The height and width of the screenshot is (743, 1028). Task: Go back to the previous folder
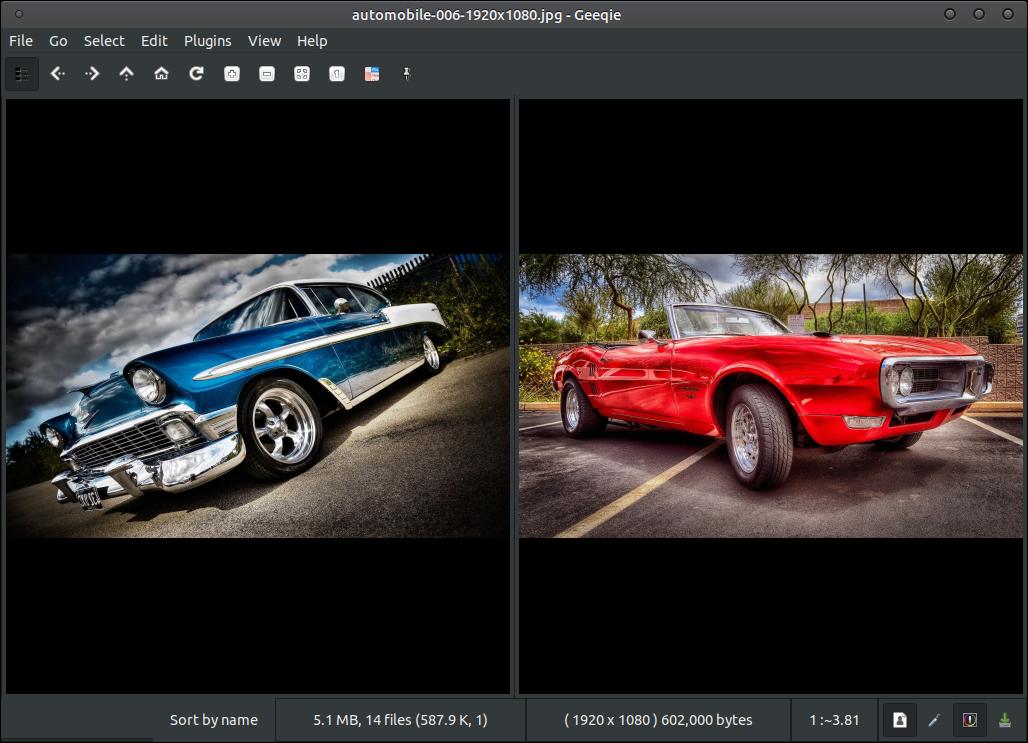click(x=58, y=74)
